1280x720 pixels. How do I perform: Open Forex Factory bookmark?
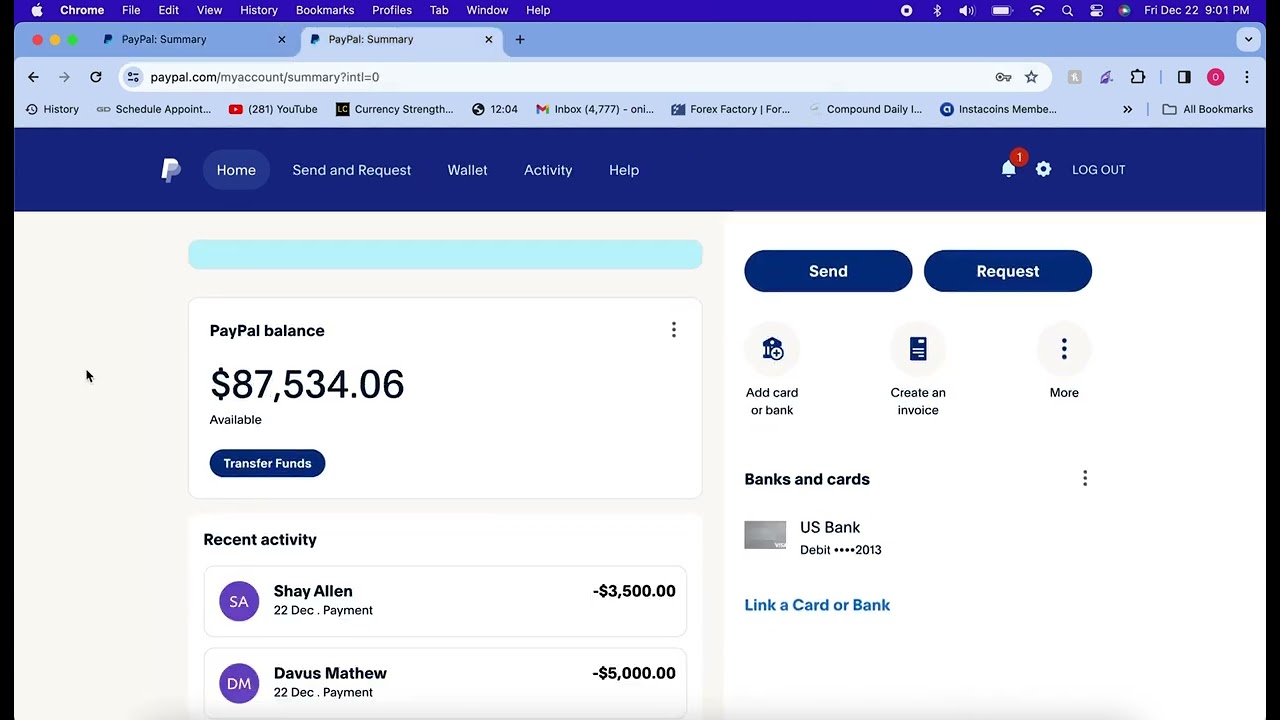click(x=731, y=109)
